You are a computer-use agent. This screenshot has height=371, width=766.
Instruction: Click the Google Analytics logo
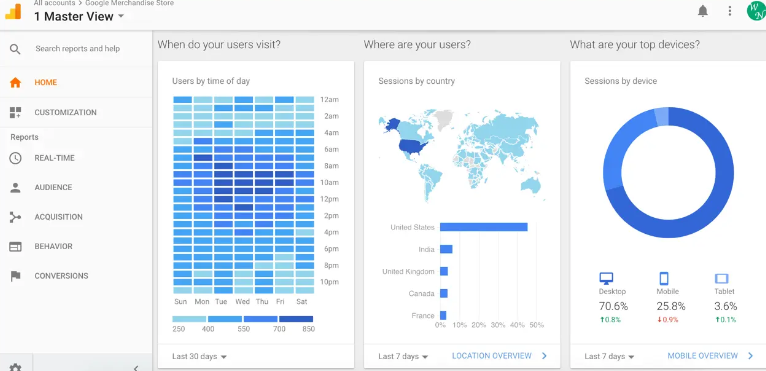tap(14, 12)
